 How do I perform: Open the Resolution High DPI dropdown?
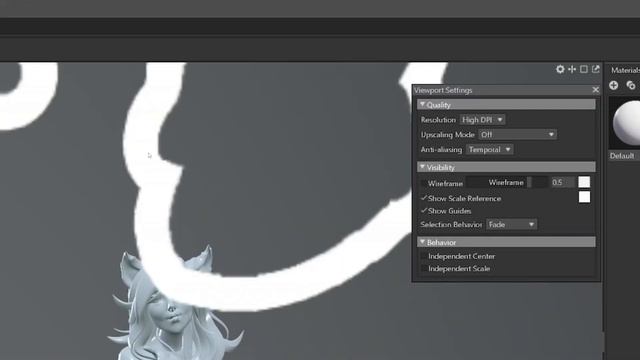tap(482, 120)
